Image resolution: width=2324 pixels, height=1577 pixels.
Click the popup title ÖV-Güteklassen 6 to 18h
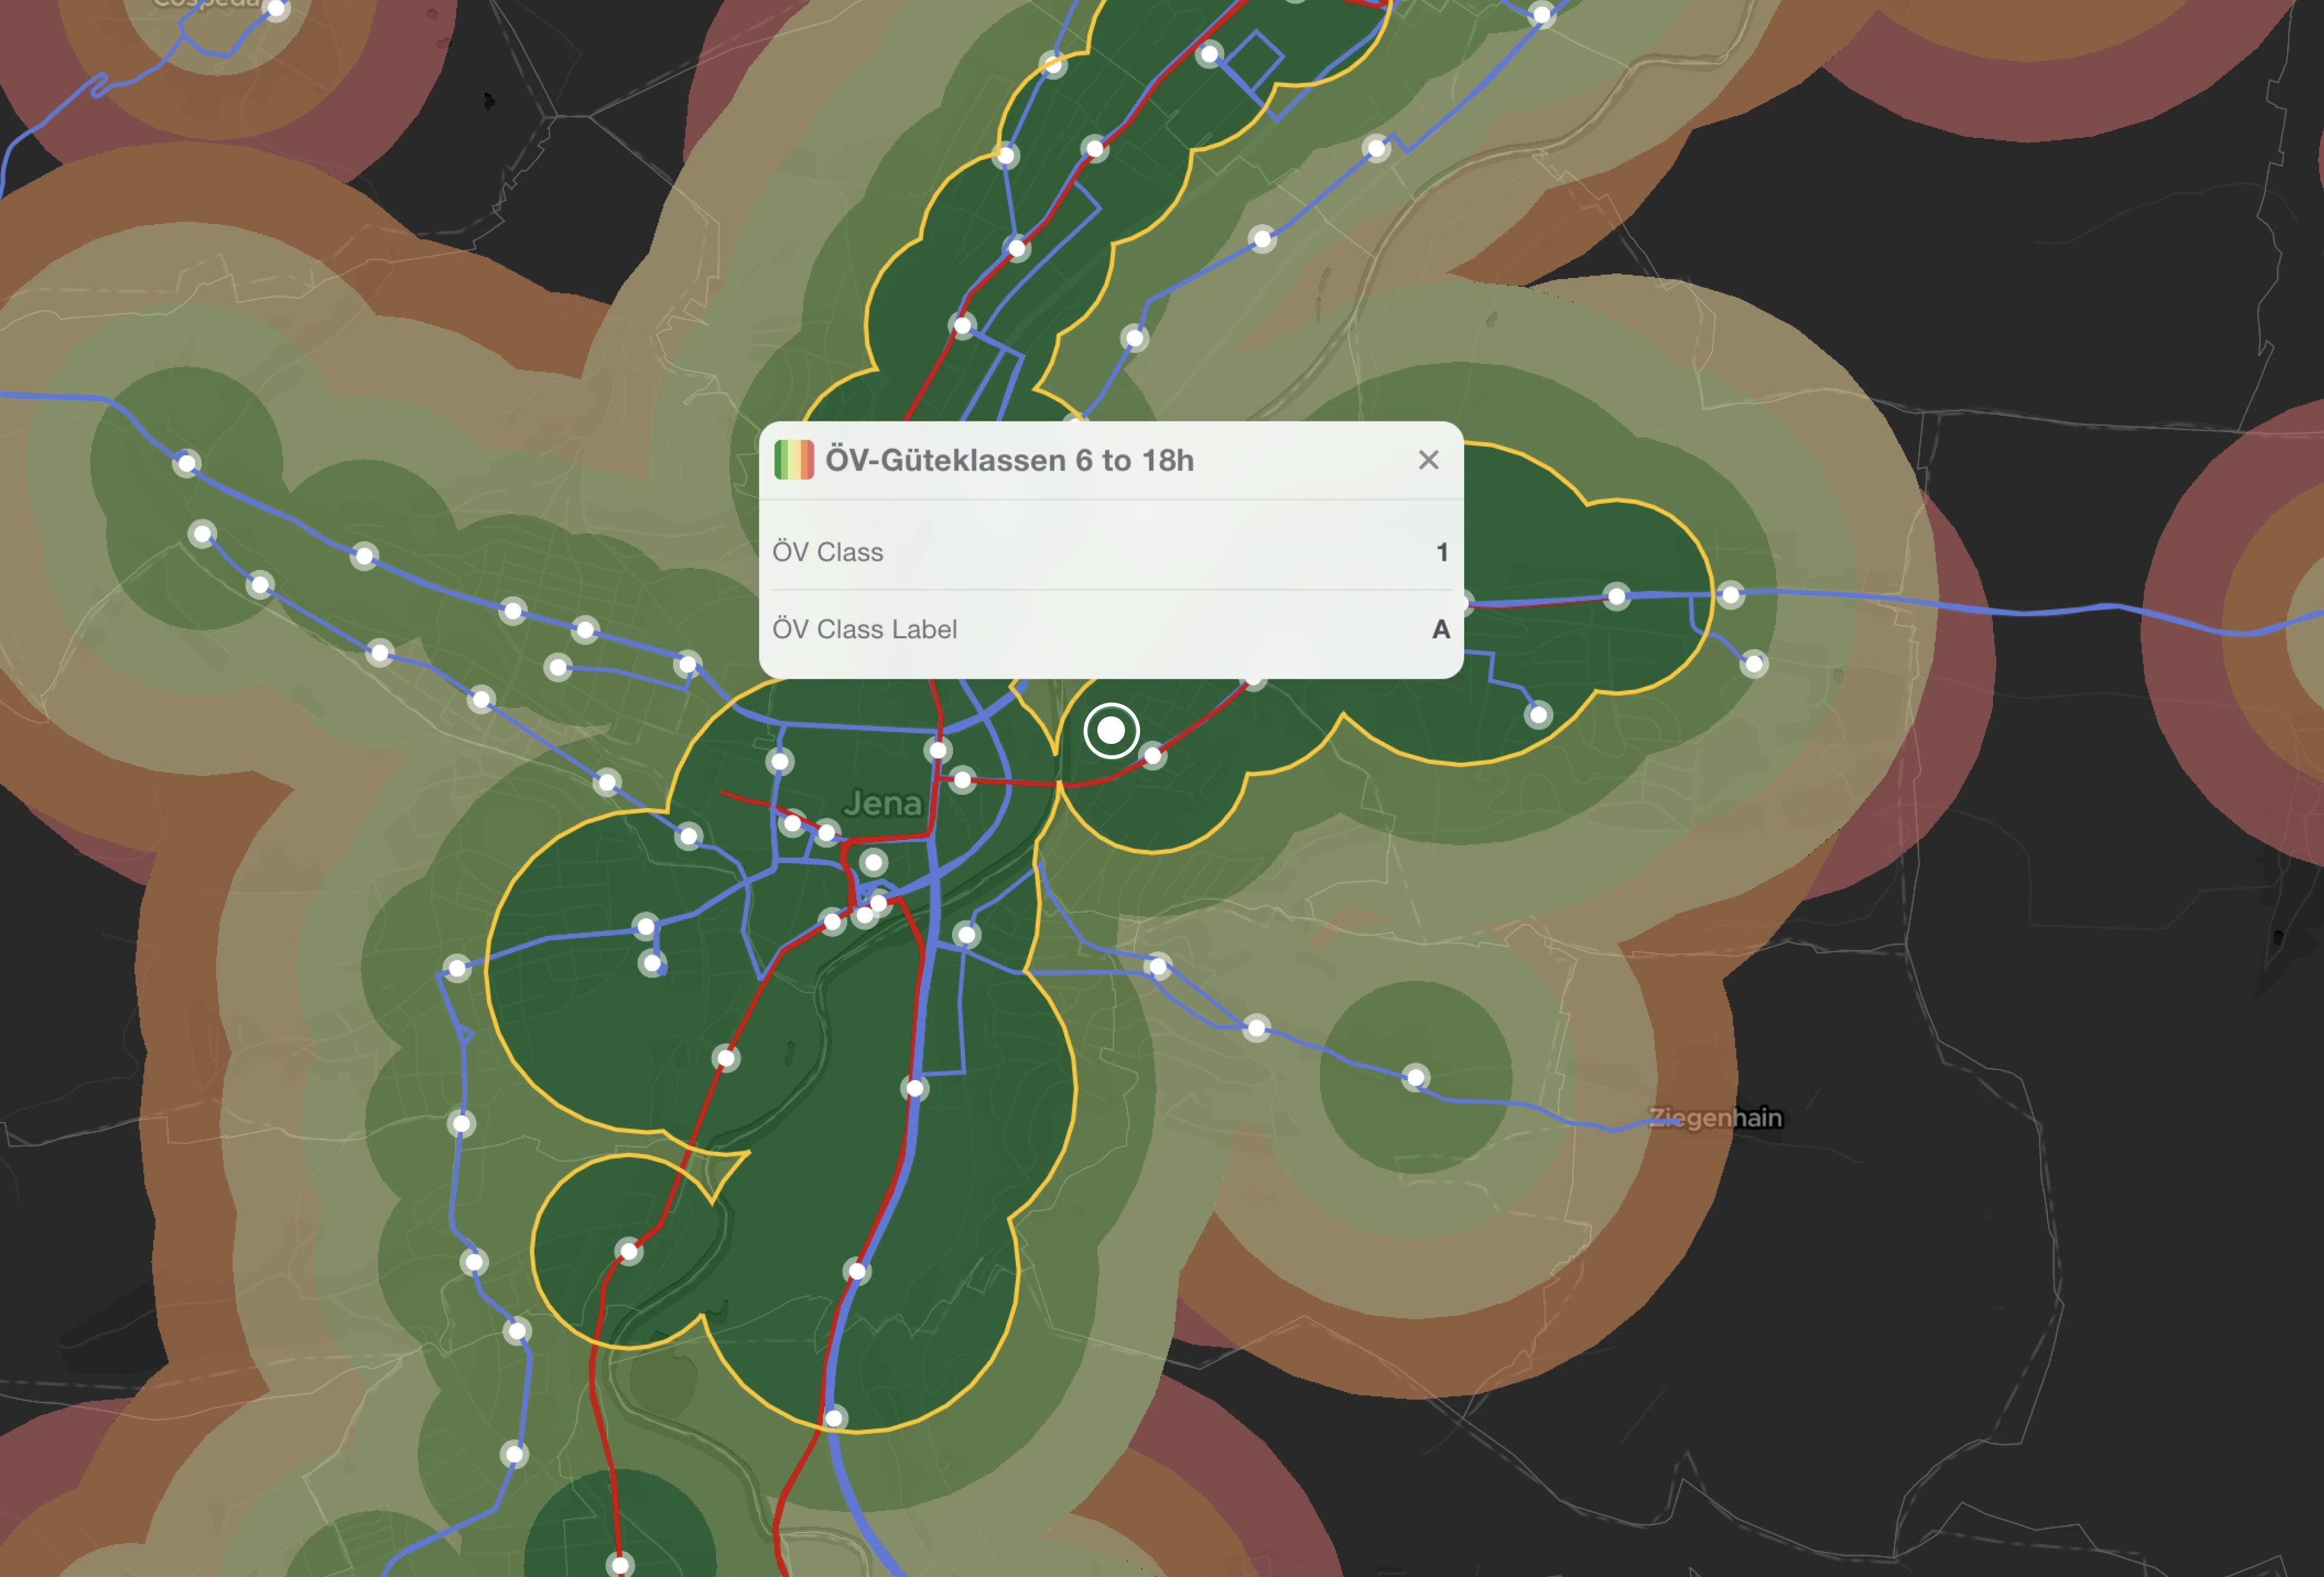coord(1009,460)
